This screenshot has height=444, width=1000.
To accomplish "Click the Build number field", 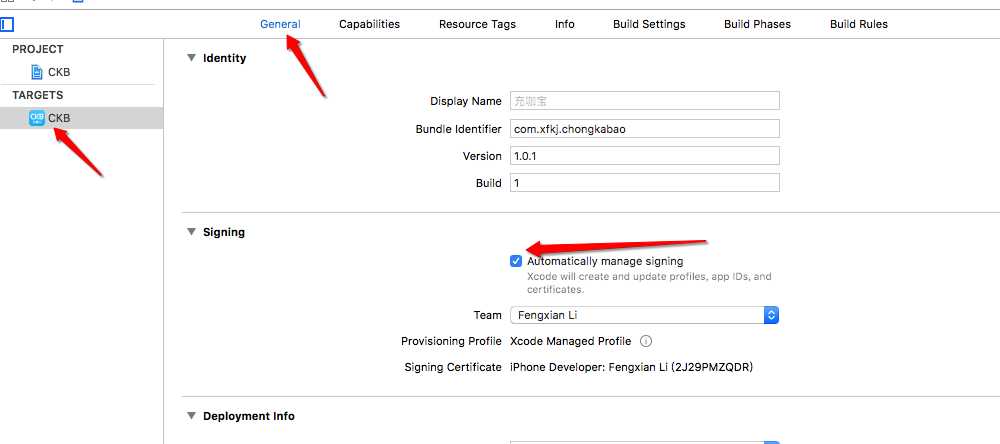I will point(645,182).
